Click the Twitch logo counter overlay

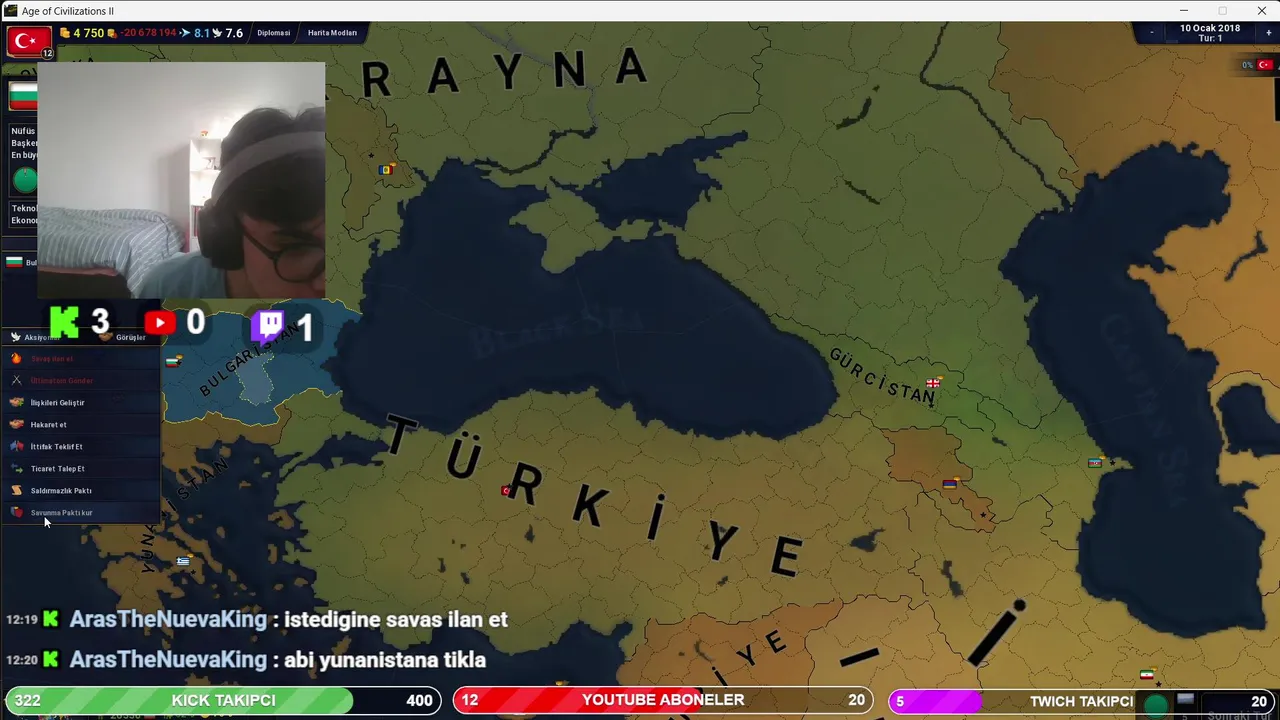(268, 326)
